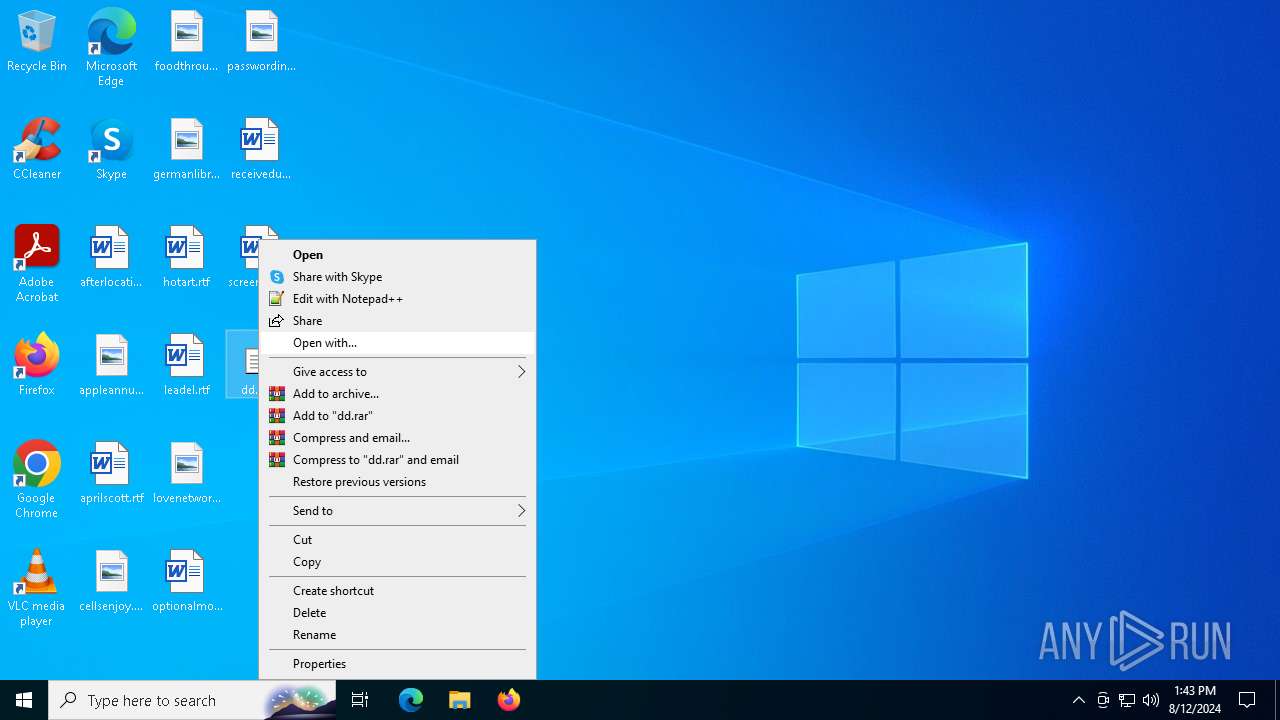The height and width of the screenshot is (720, 1280).
Task: Select the optionalmo... Word document
Action: pos(186,581)
